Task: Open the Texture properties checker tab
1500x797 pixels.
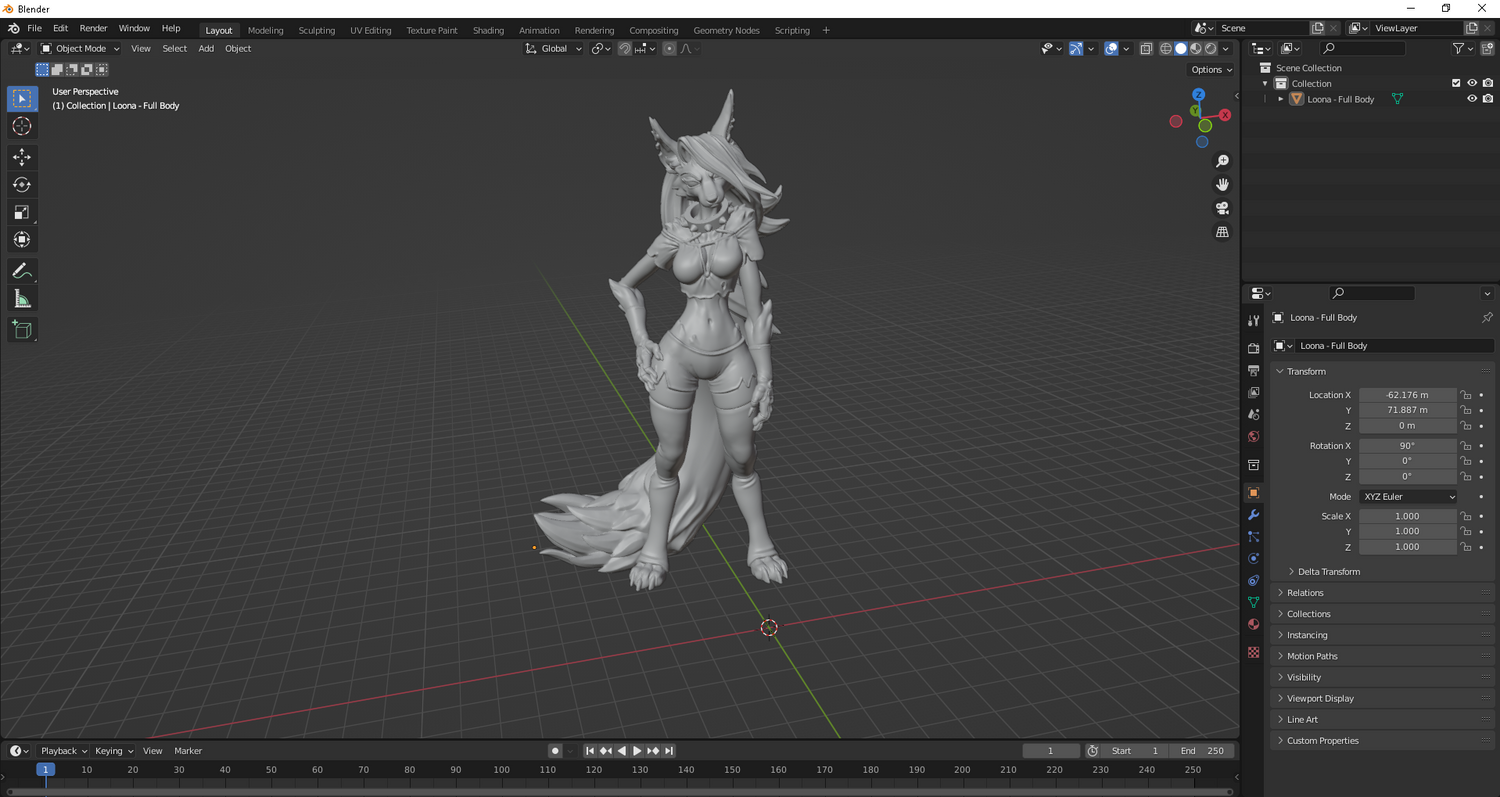Action: pos(1254,652)
